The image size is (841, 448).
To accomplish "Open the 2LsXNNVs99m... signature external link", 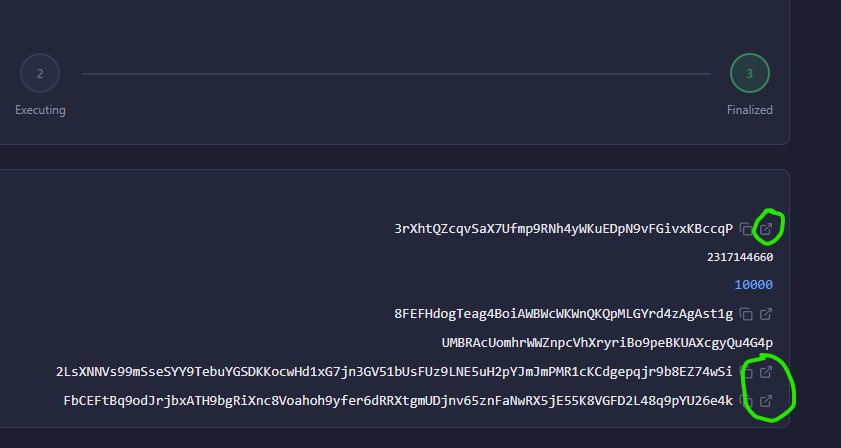I will 766,372.
